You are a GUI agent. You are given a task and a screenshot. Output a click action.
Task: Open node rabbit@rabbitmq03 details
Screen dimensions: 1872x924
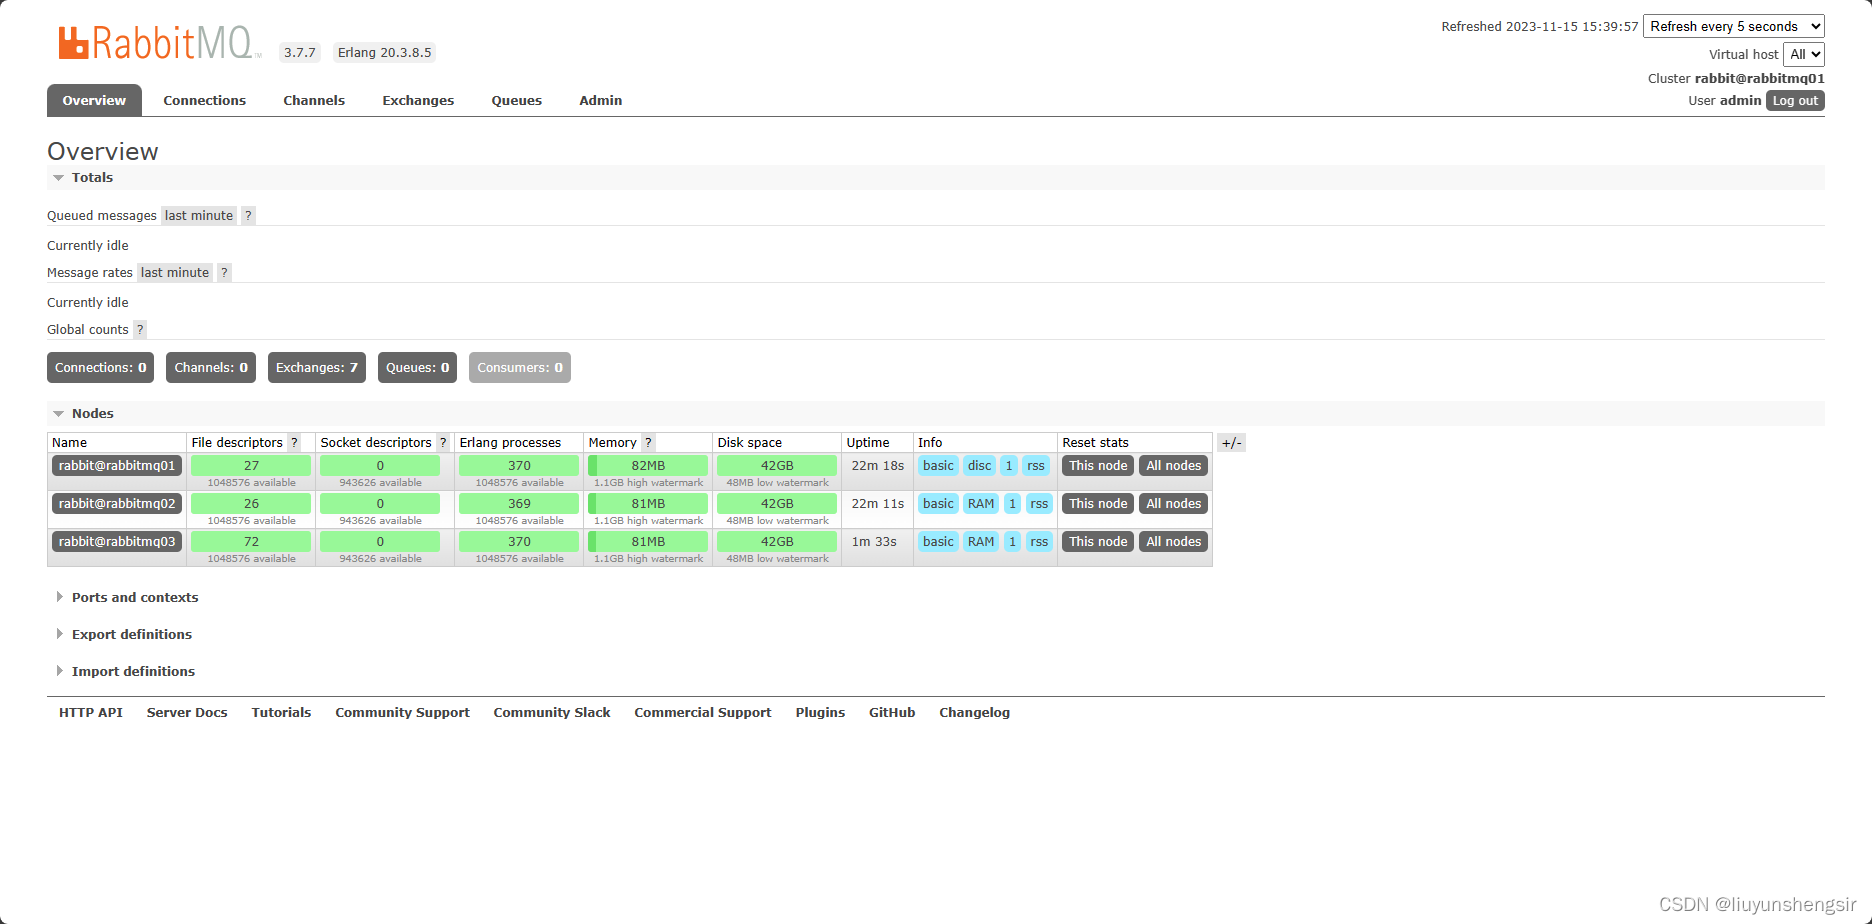pos(117,541)
